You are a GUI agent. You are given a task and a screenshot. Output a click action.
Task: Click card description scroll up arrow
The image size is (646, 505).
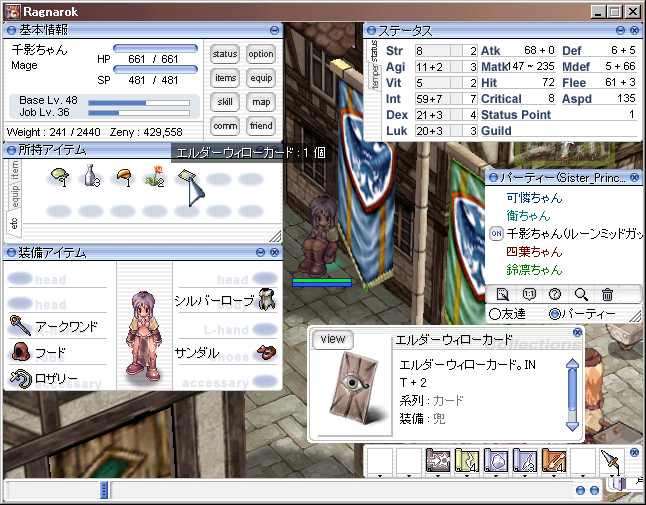[x=572, y=363]
